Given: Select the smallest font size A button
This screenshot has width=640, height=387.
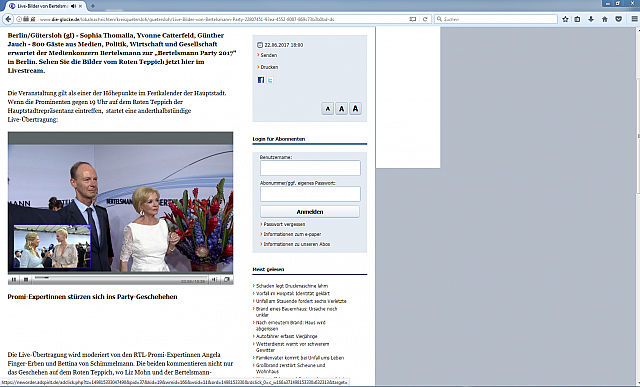Looking at the screenshot, I should coord(327,109).
